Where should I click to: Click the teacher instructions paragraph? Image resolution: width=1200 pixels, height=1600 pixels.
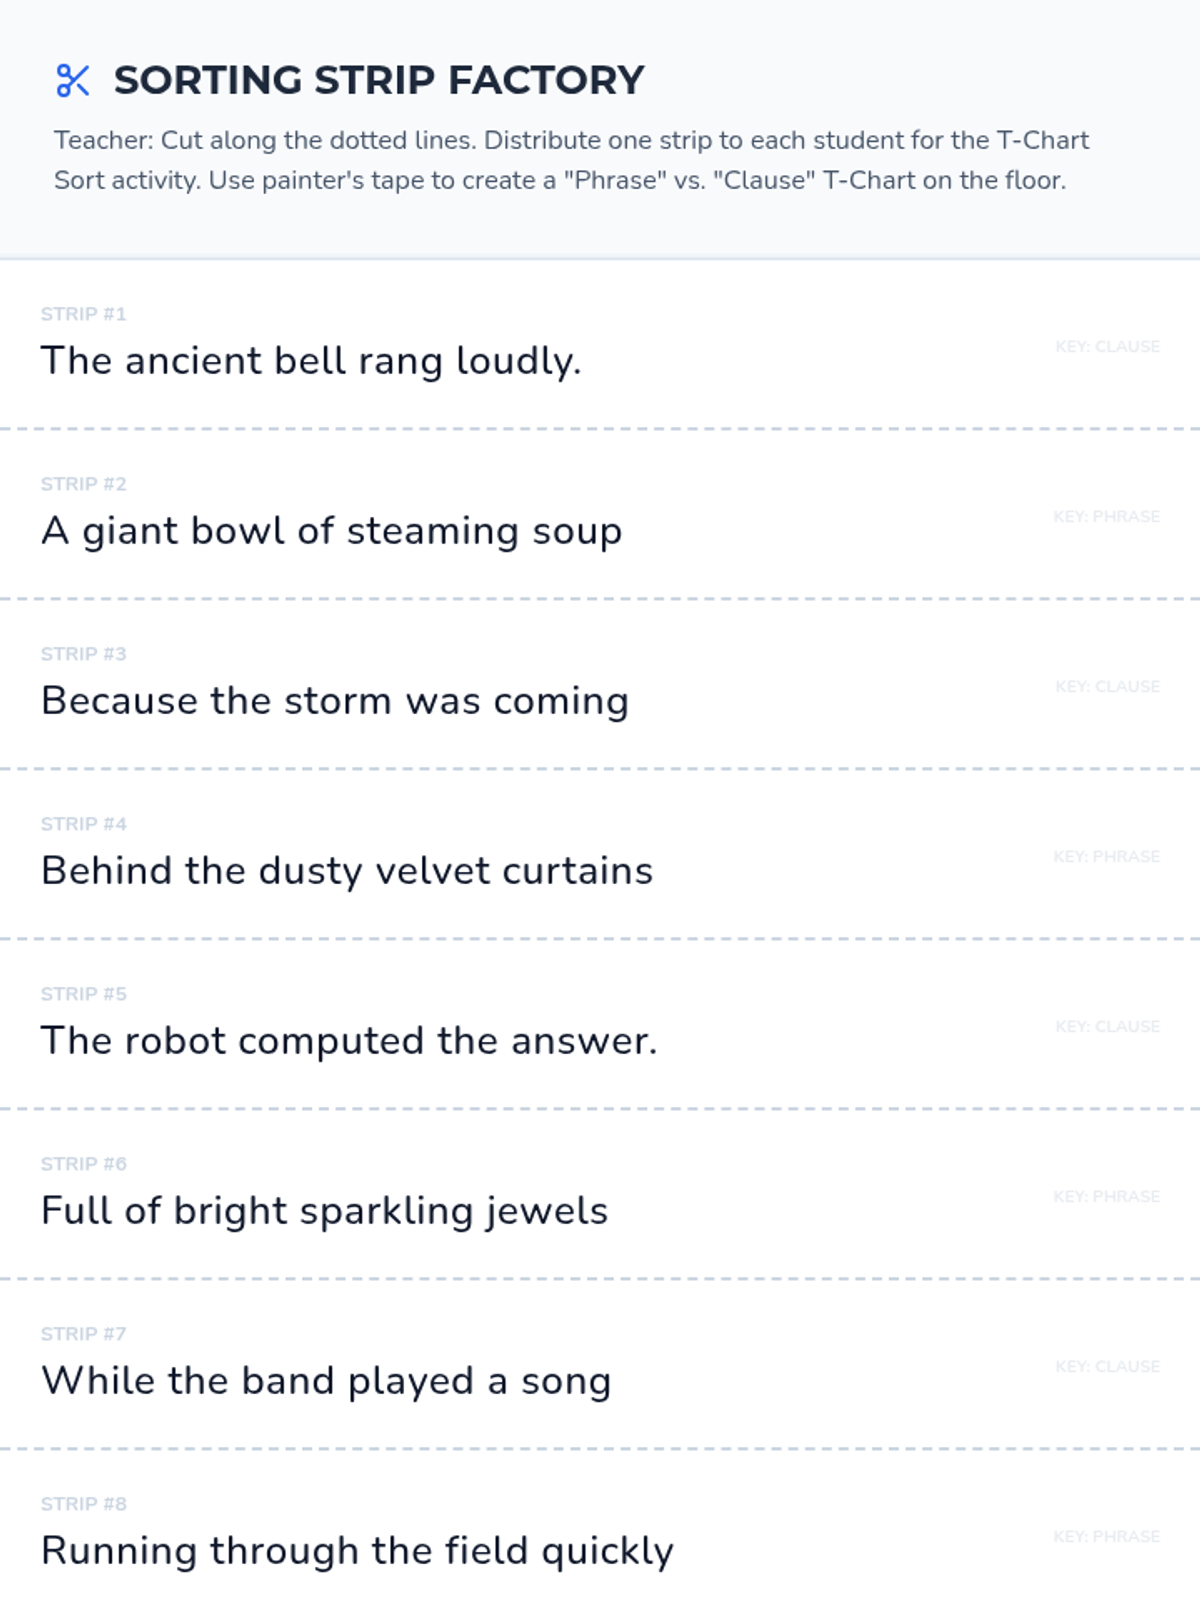[570, 160]
